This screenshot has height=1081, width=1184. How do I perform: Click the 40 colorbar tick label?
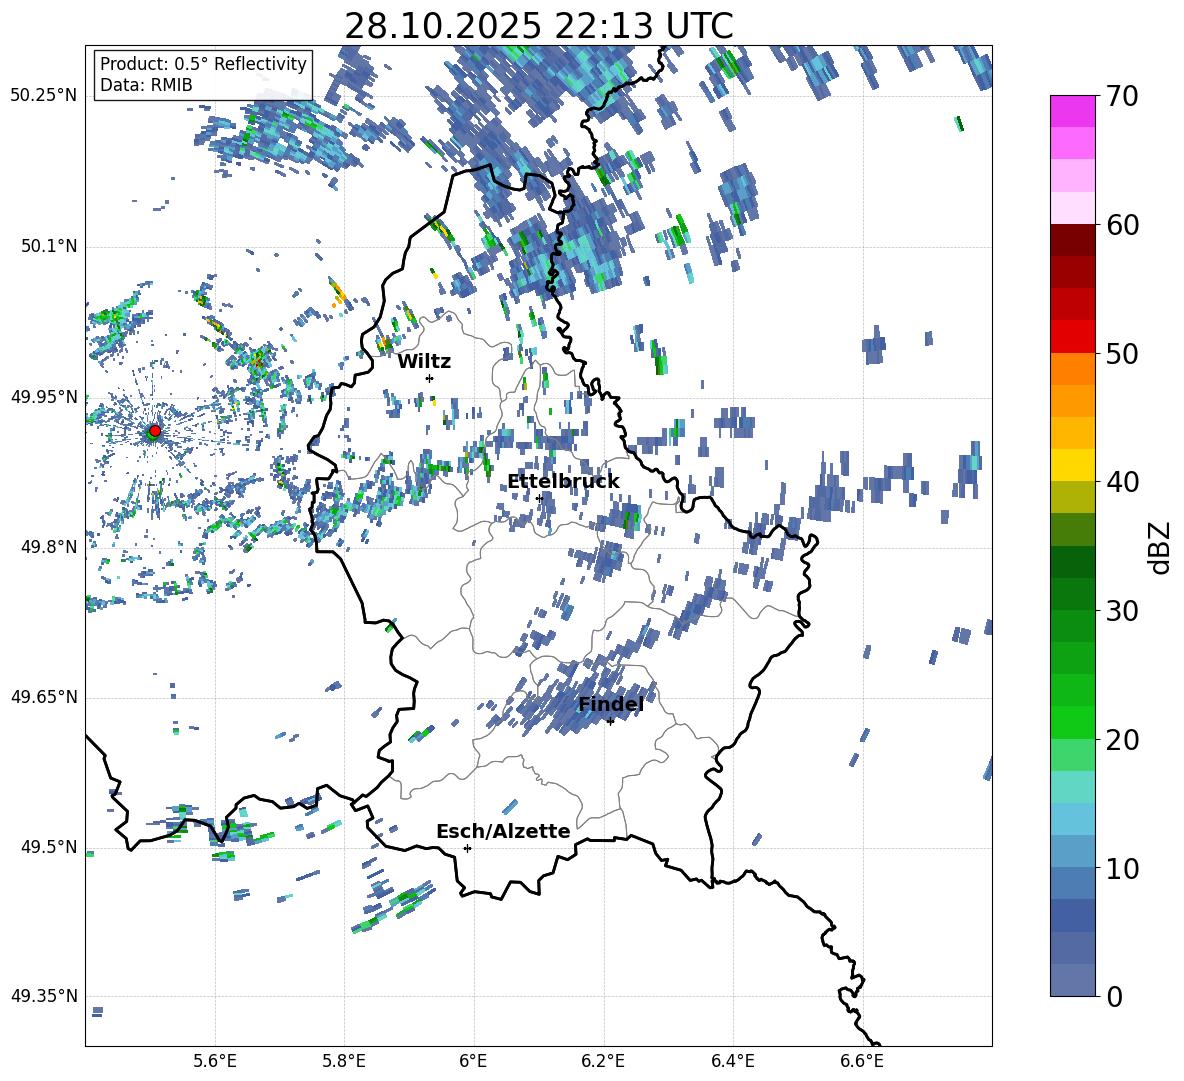click(1122, 482)
